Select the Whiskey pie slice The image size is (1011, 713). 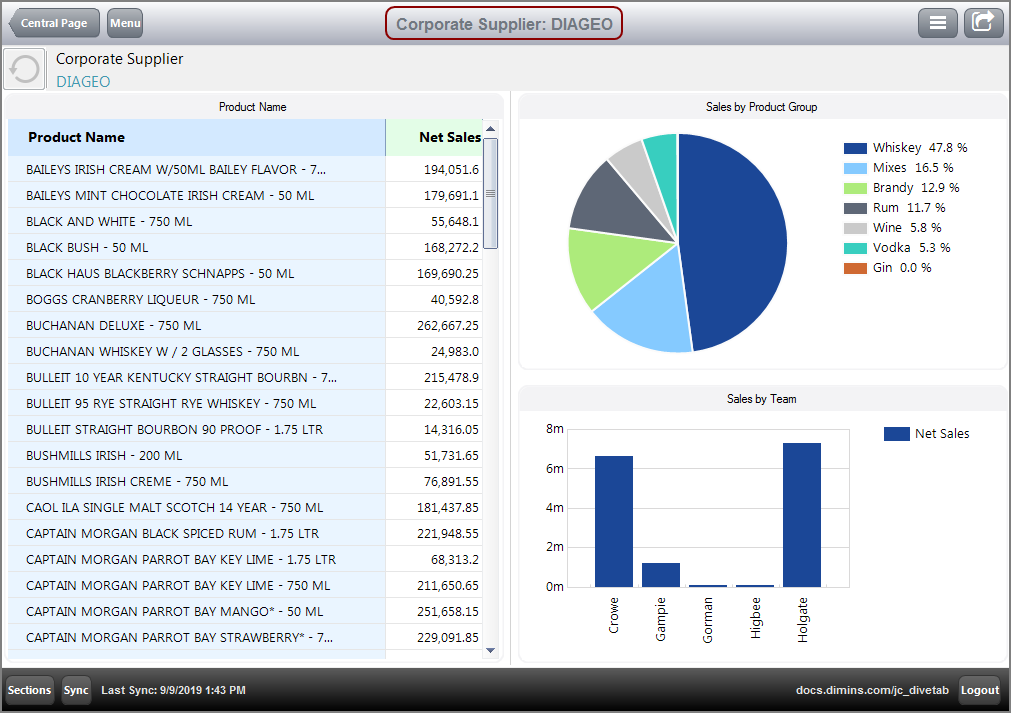[735, 242]
